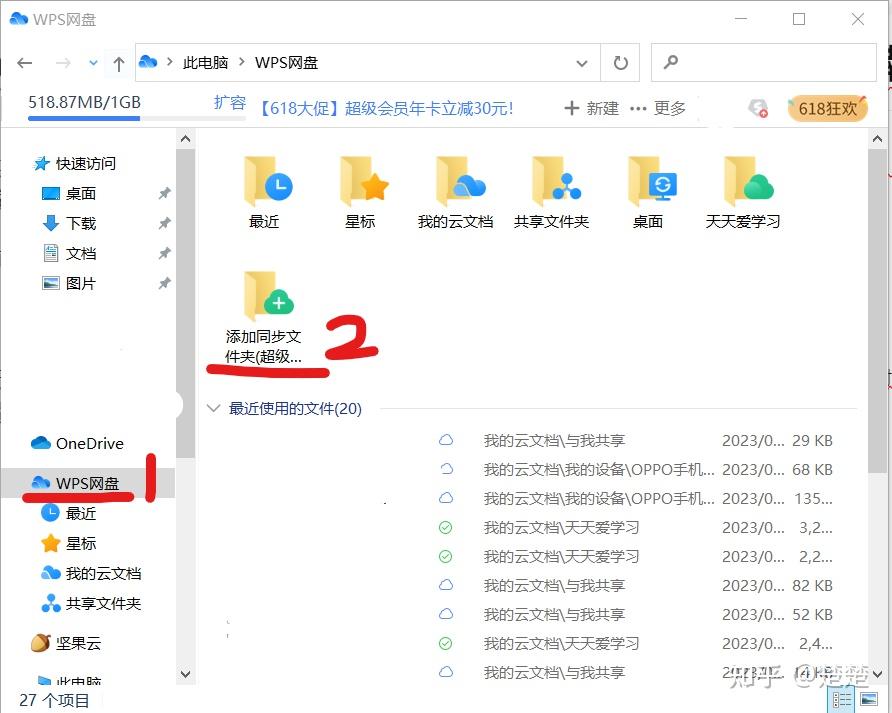Click the file list scrollbar up arrow
892x713 pixels.
coord(877,139)
